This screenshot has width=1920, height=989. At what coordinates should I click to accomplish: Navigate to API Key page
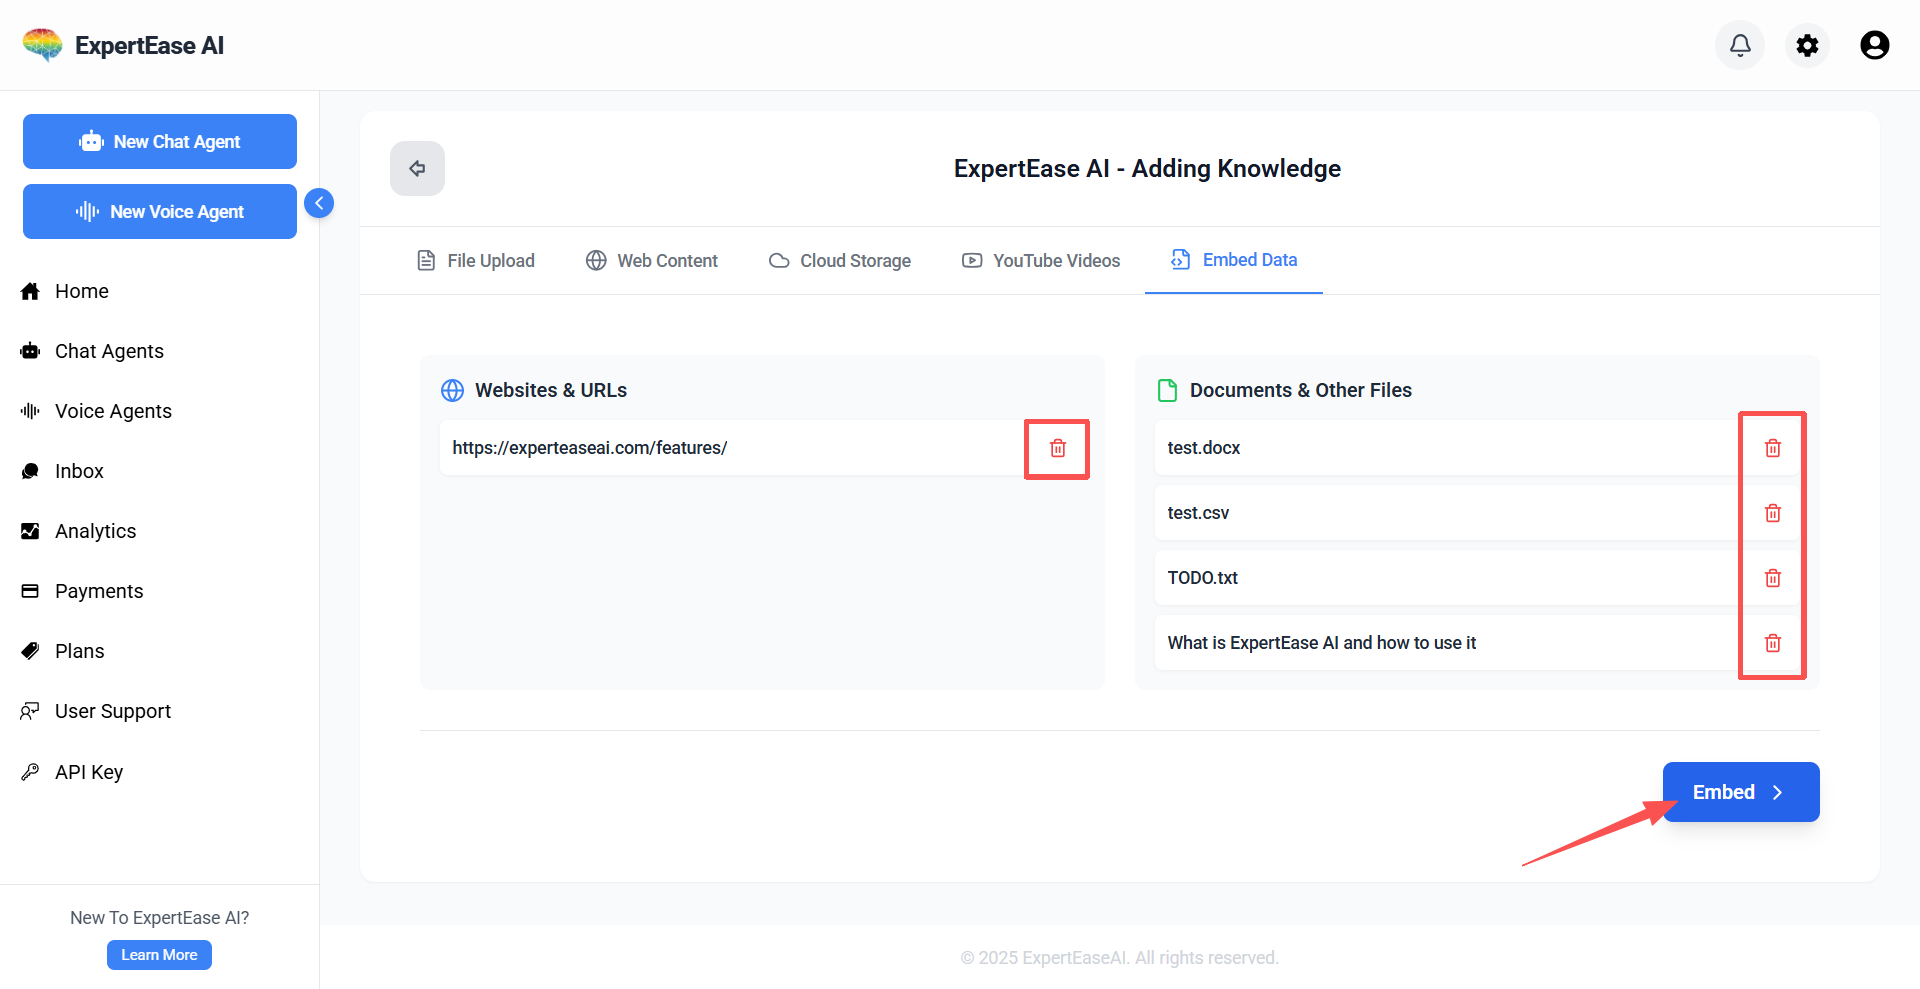coord(88,772)
